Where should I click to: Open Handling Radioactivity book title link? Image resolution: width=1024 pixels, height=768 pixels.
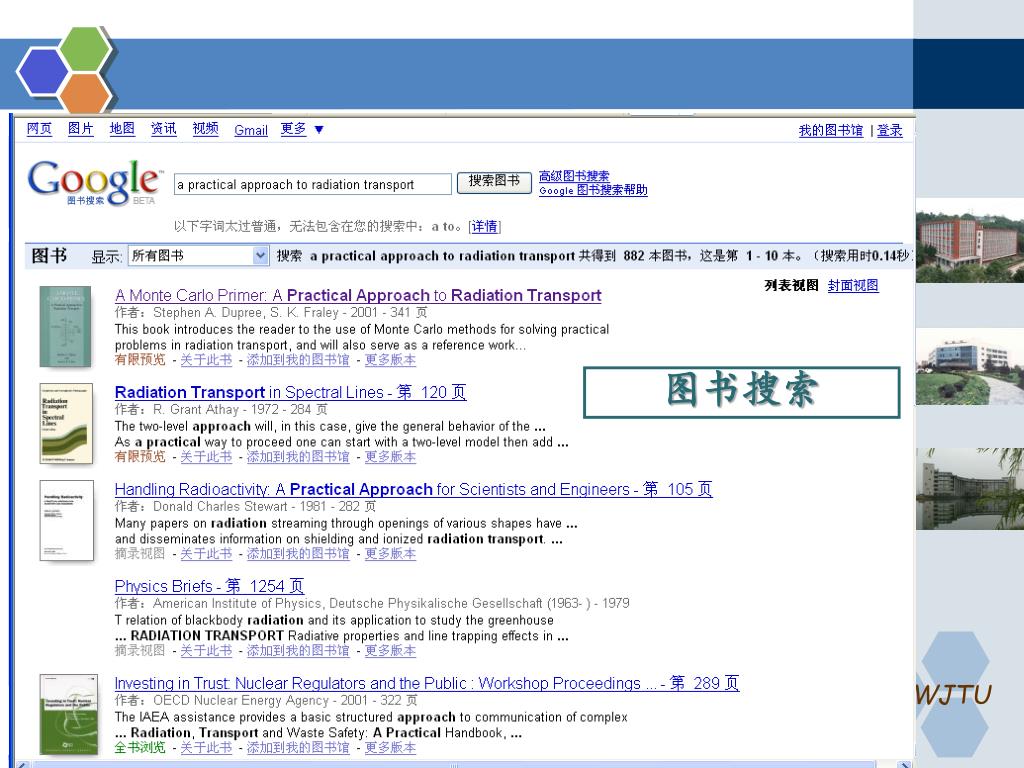click(x=413, y=489)
